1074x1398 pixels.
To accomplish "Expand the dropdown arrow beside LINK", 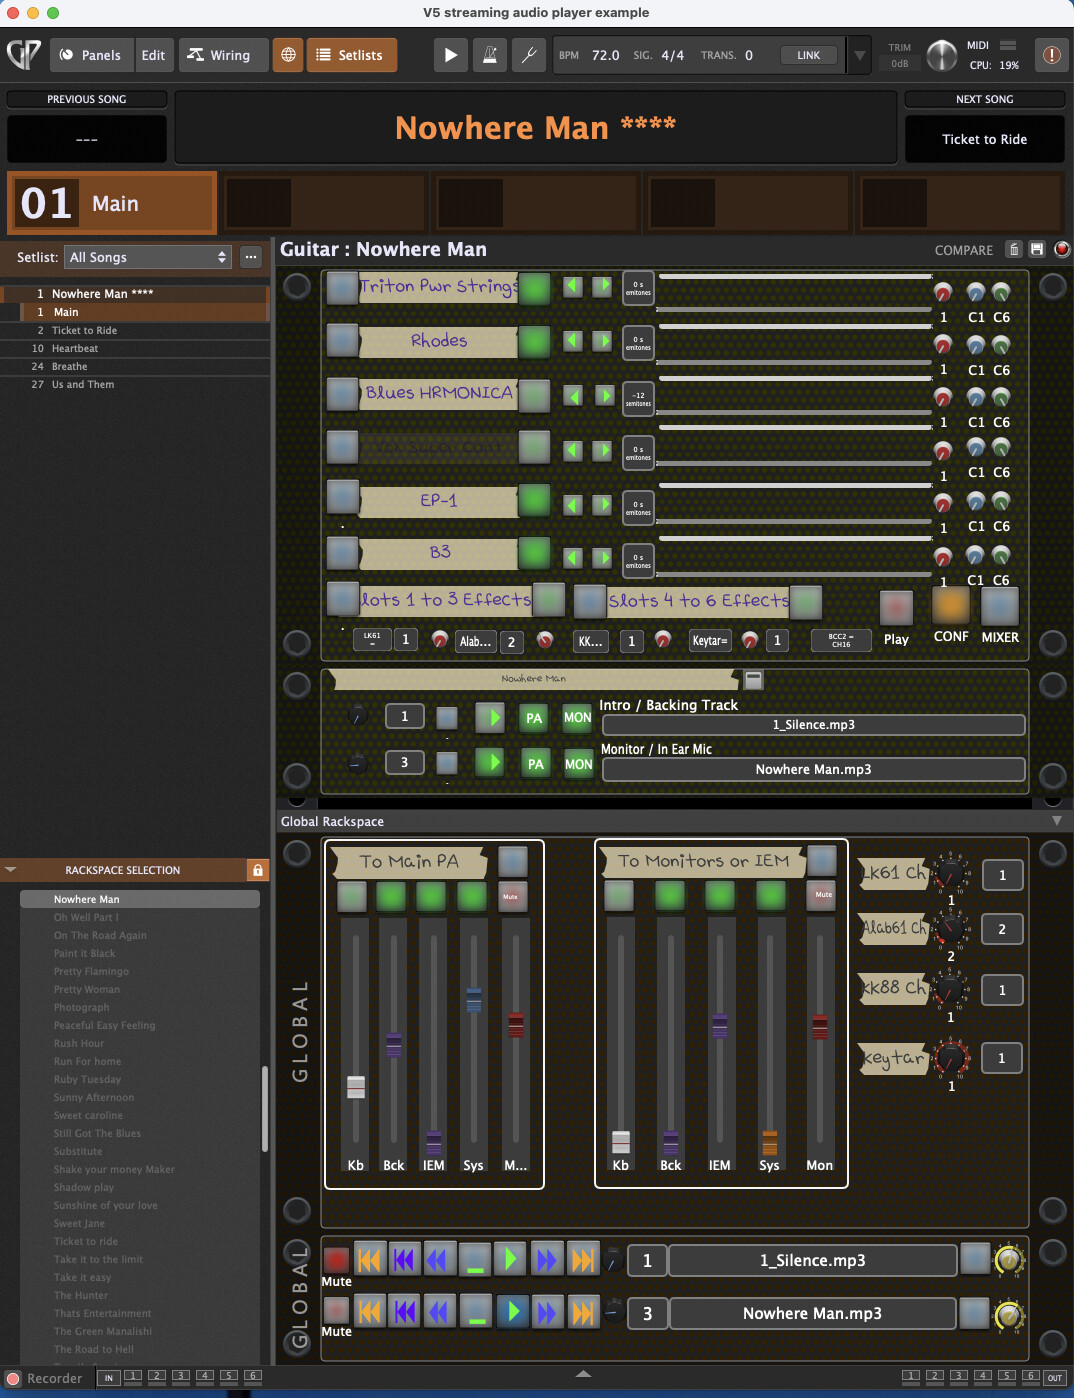I will point(858,55).
